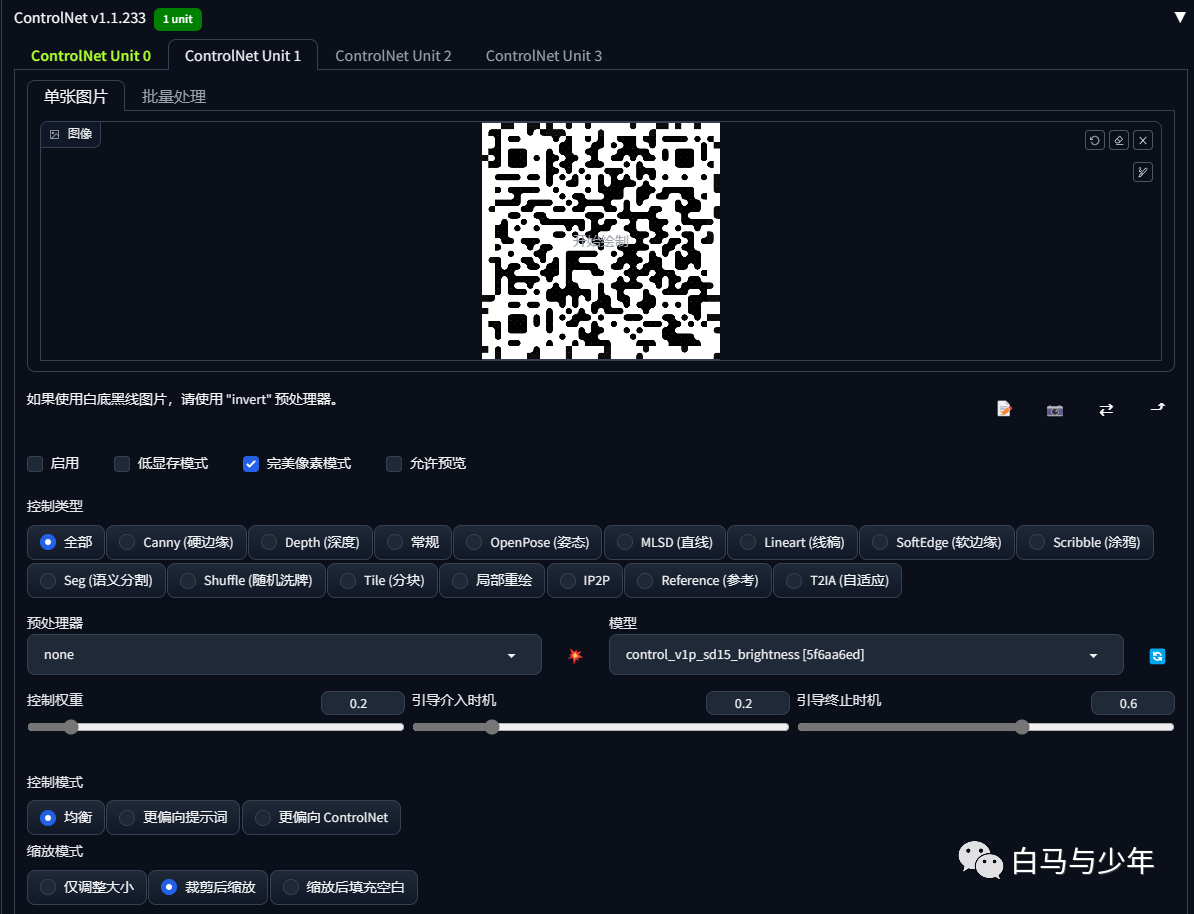This screenshot has width=1194, height=914.
Task: Collapse the ControlNet panel triangle
Action: pos(1180,18)
